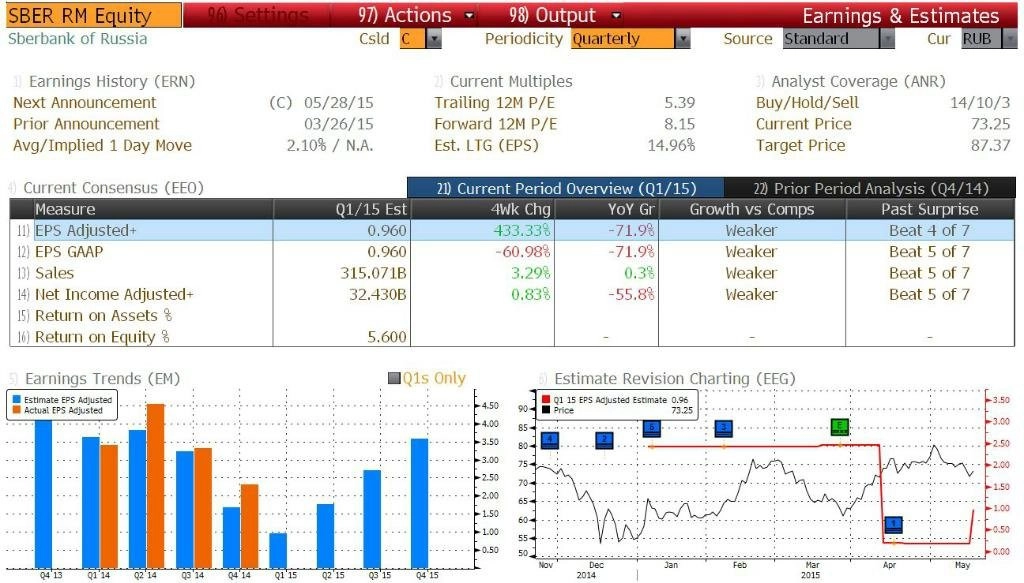The height and width of the screenshot is (583, 1024).
Task: Select the Net Income Adjusted+ row label
Action: click(x=114, y=294)
